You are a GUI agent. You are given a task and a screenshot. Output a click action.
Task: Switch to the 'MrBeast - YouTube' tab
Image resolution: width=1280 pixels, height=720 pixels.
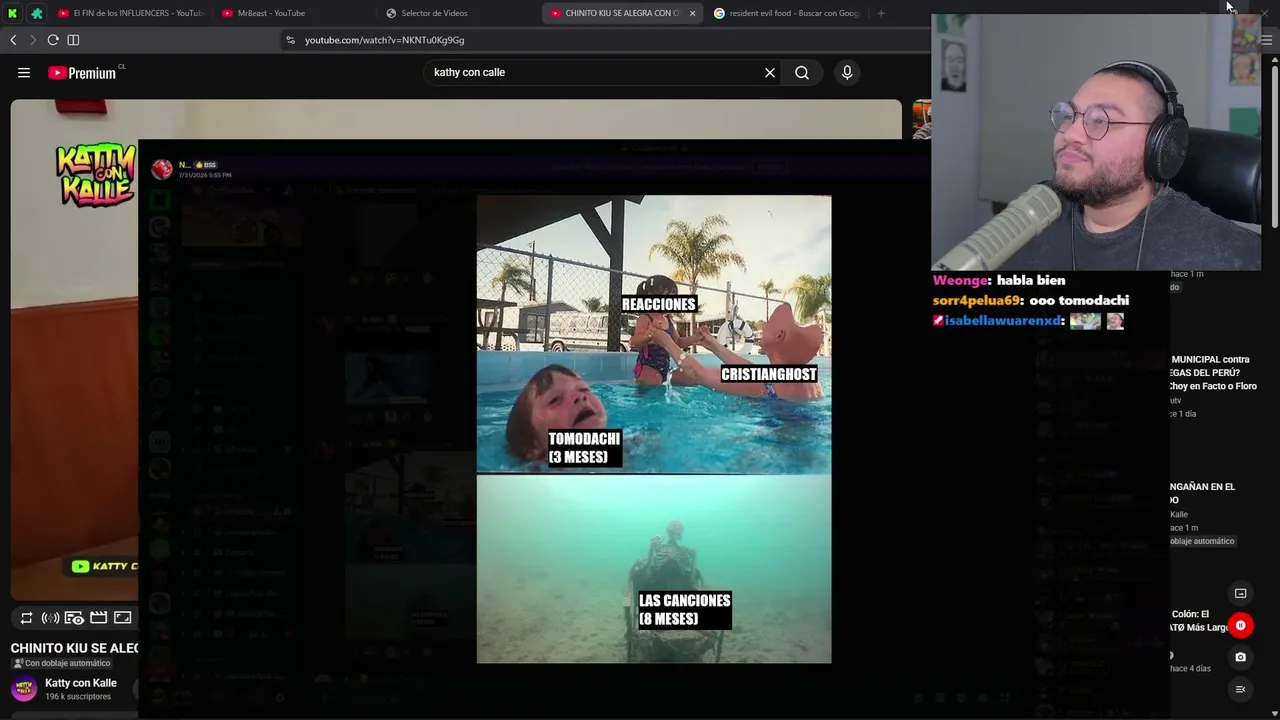(265, 13)
